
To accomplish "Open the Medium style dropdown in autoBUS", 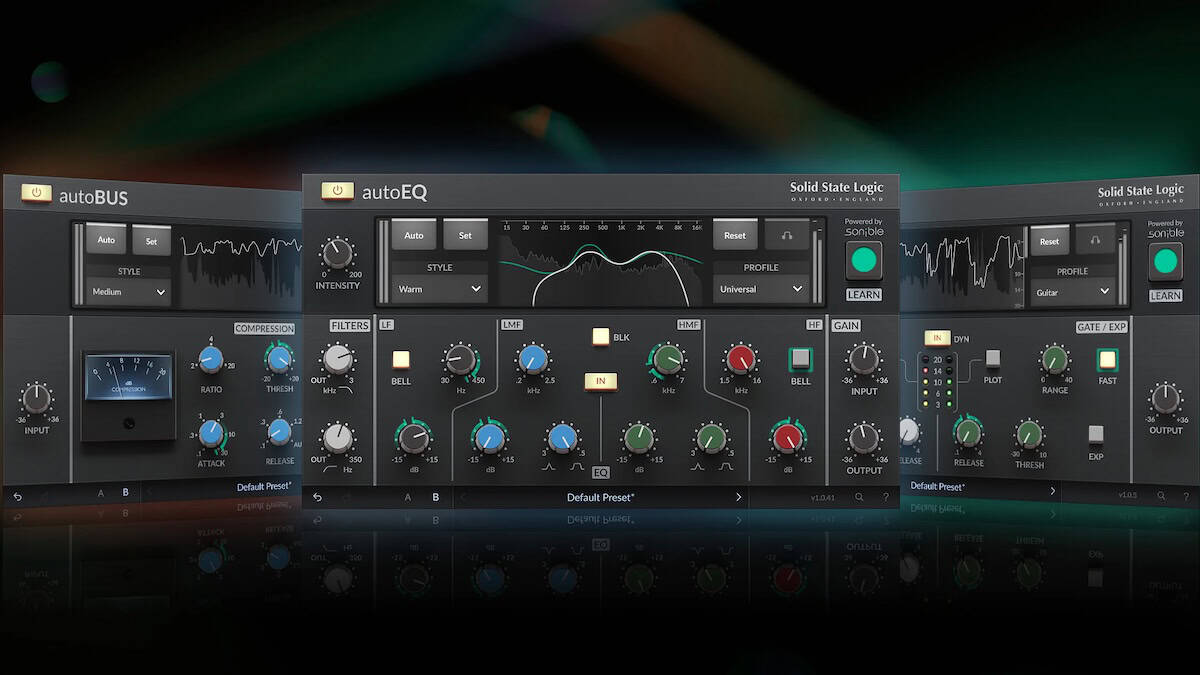I will [128, 293].
